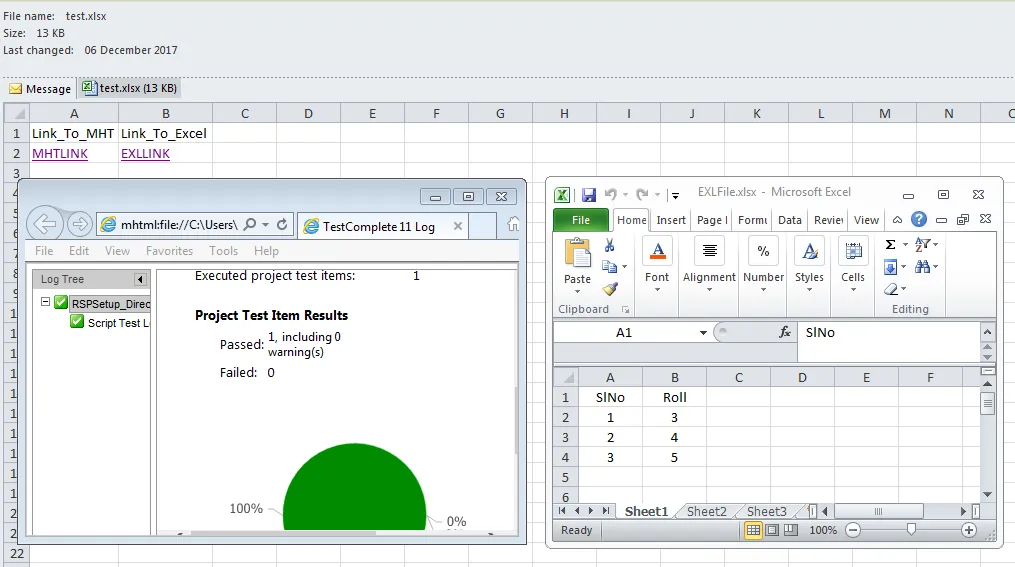This screenshot has width=1015, height=567.
Task: Click the zoom slider handle
Action: (911, 529)
